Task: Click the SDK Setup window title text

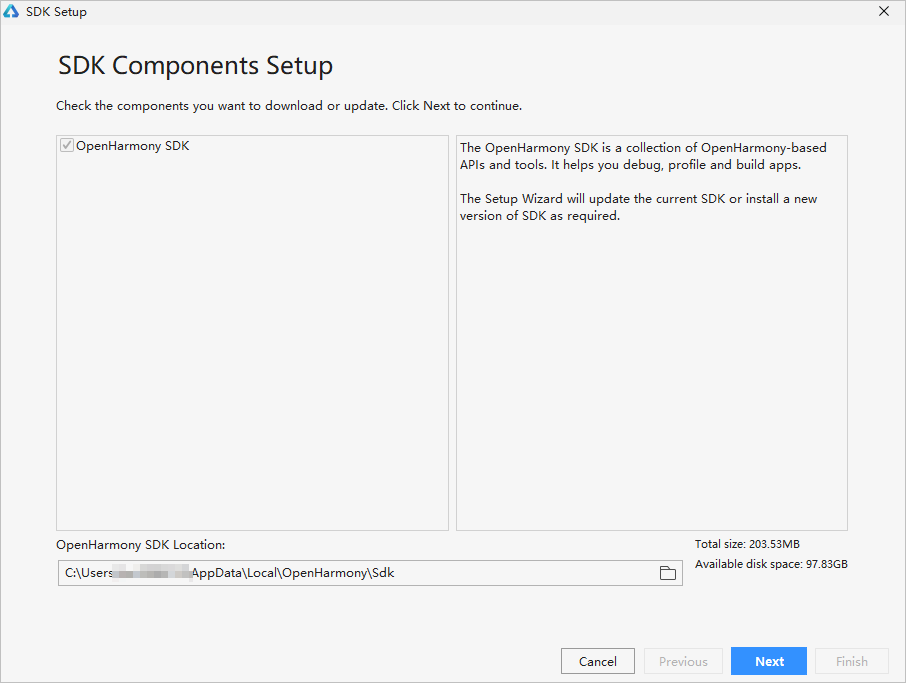Action: pos(56,12)
